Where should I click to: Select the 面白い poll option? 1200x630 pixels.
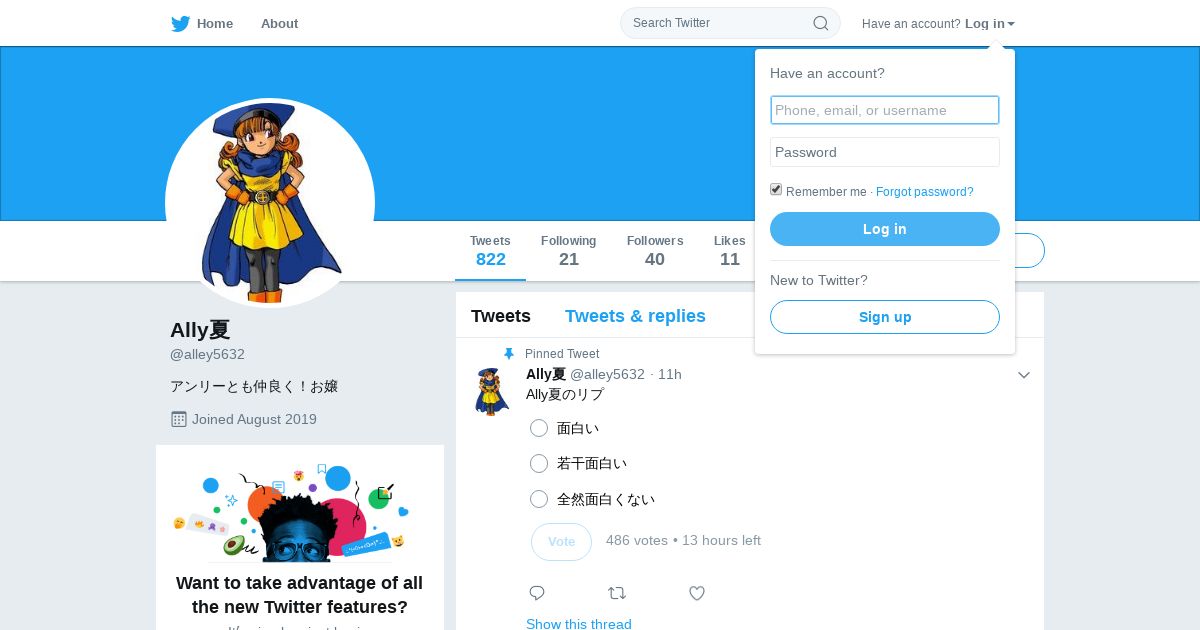point(539,428)
